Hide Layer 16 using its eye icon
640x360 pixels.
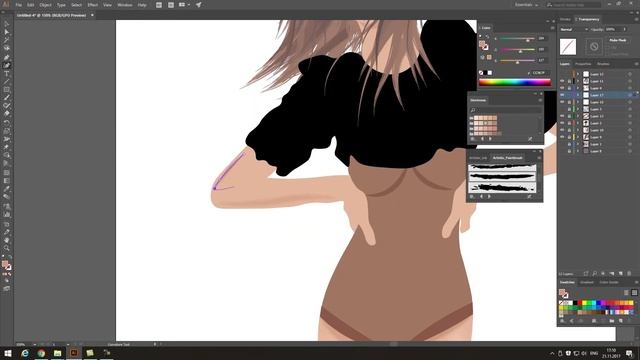click(x=562, y=102)
